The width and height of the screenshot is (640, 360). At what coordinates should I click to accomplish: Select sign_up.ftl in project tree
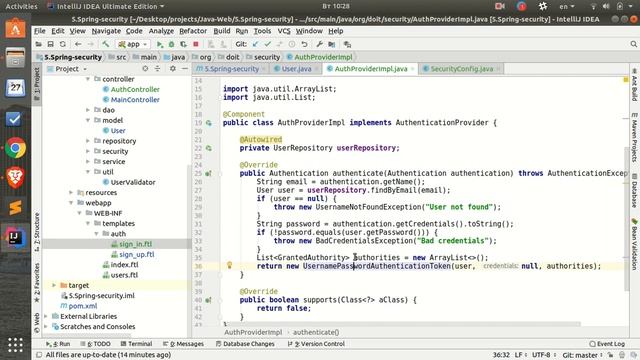137,254
